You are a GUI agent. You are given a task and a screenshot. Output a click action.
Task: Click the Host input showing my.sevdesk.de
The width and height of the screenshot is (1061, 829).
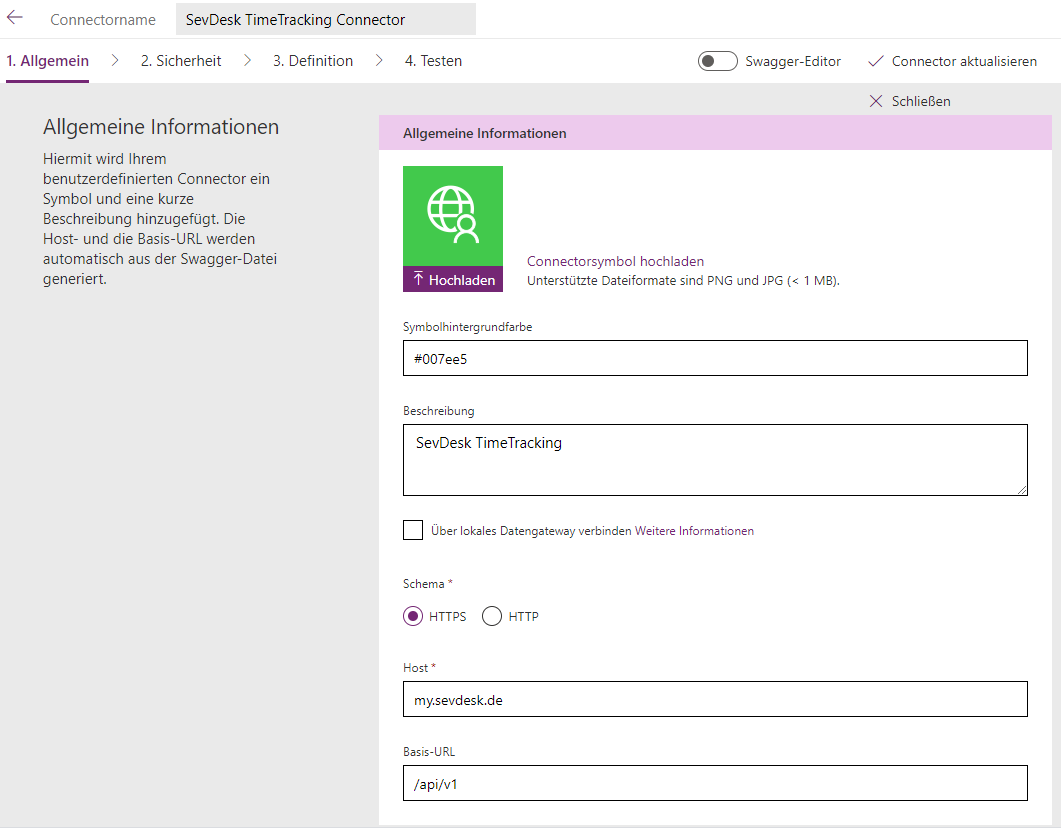[x=716, y=699]
